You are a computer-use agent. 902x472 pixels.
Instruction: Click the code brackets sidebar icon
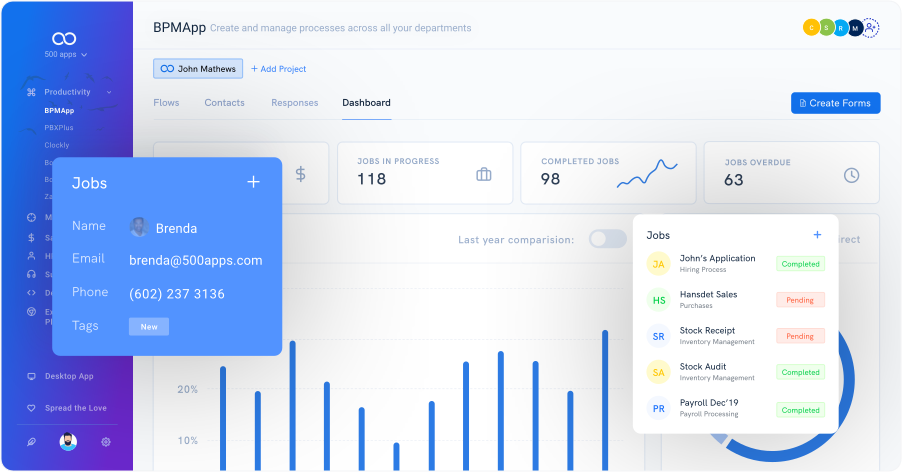click(32, 293)
